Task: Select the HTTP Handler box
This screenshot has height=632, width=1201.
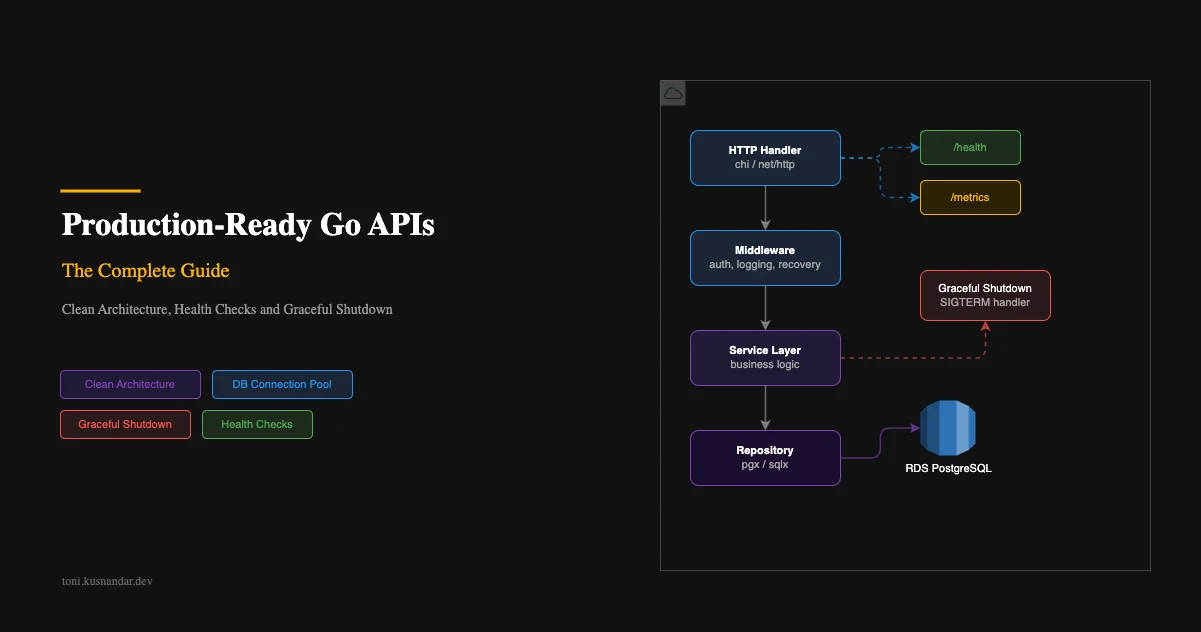Action: coord(765,158)
